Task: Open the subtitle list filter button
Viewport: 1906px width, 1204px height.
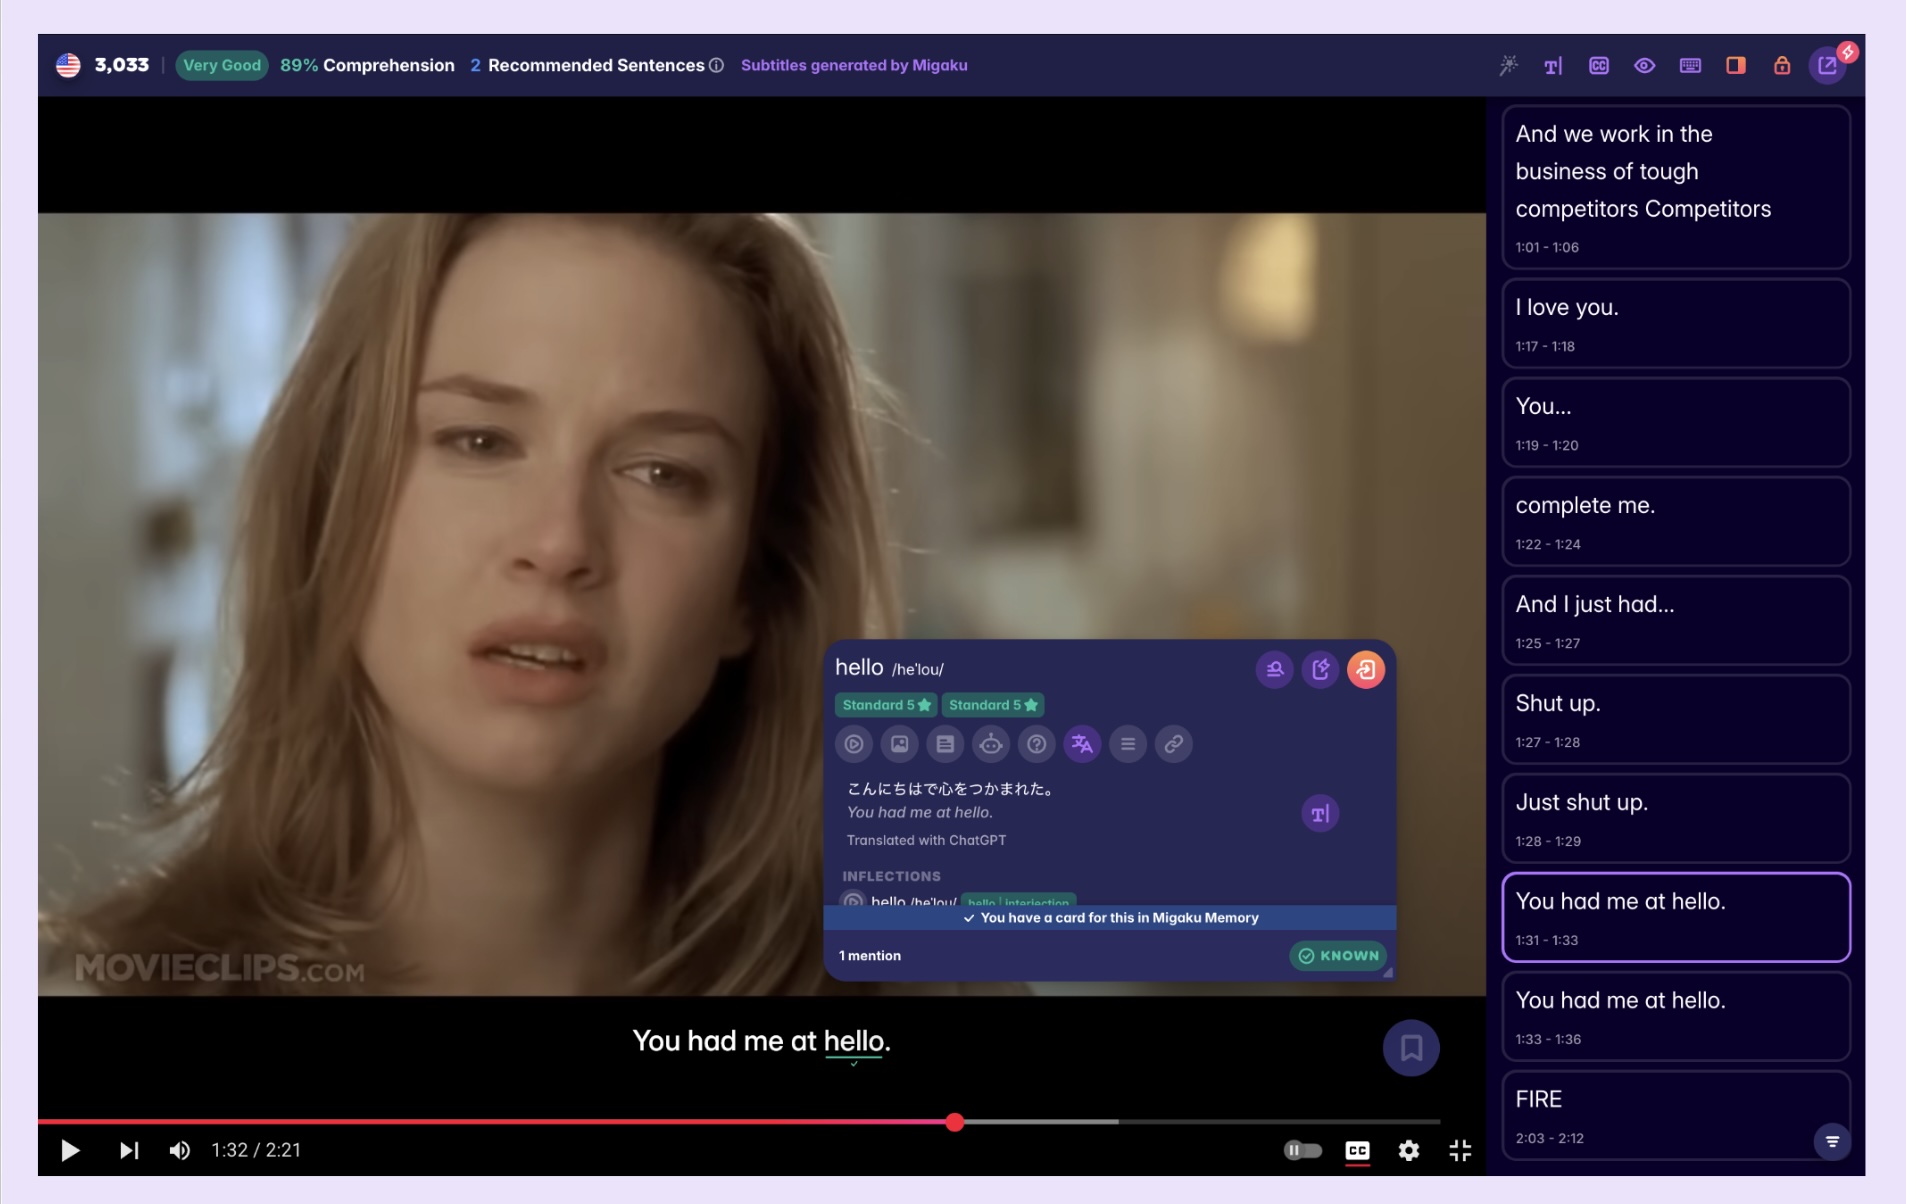Action: [x=1832, y=1141]
